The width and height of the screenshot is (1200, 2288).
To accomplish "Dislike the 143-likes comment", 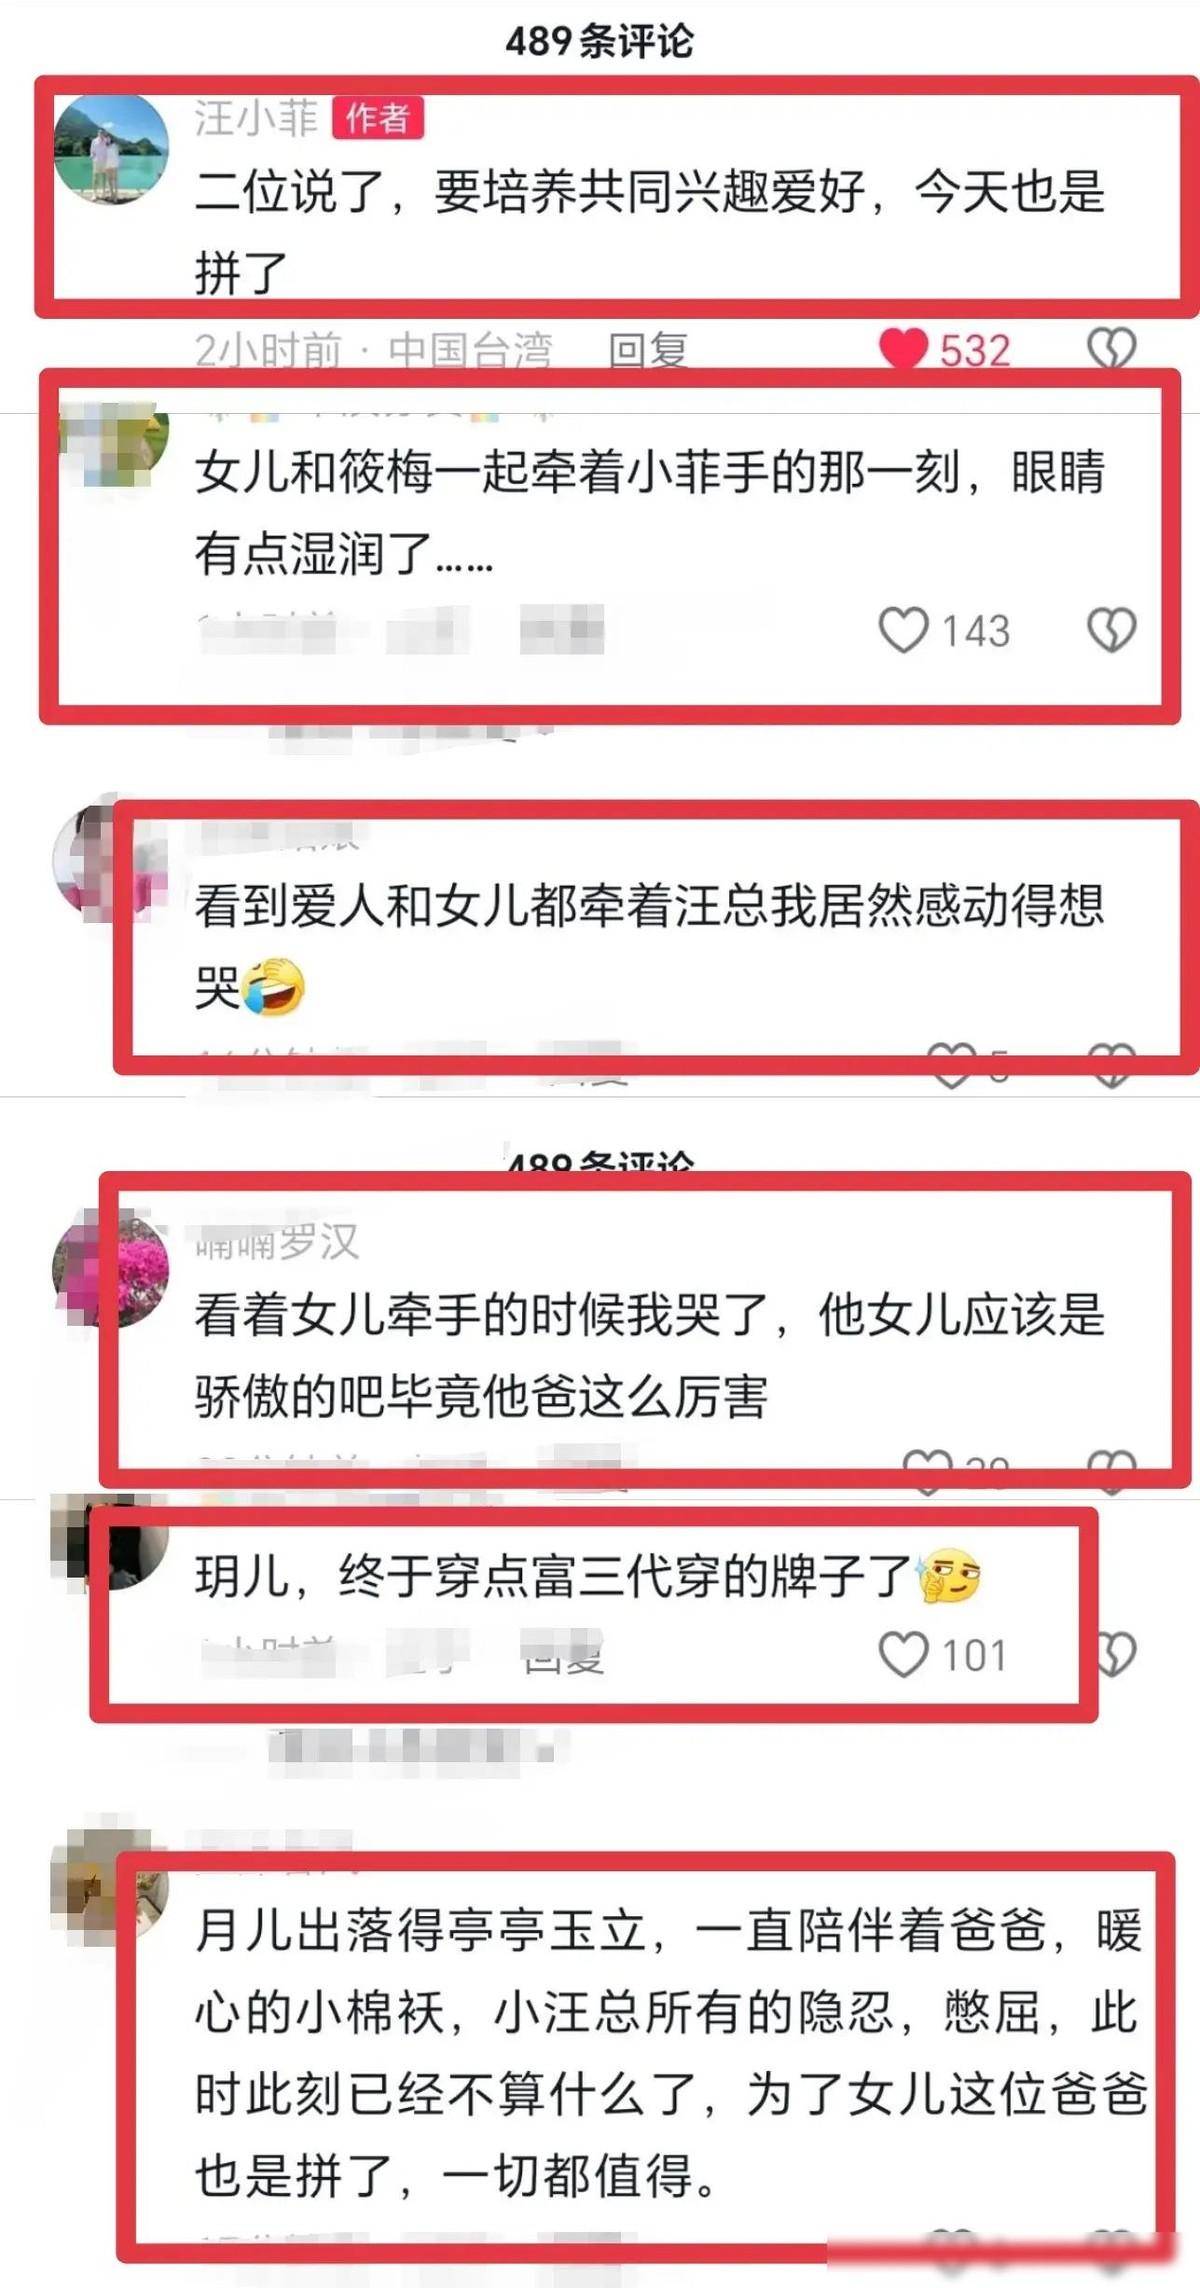I will click(1111, 630).
